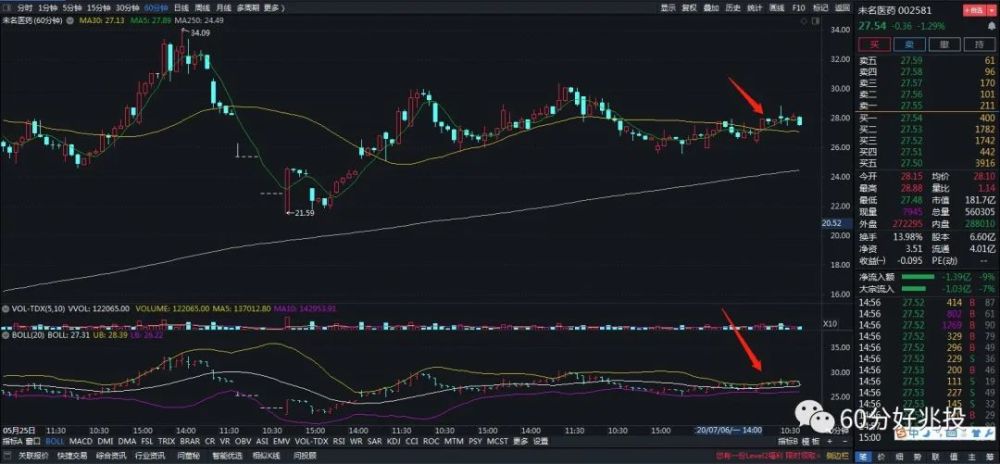
Task: Switch to 周线 weekly chart
Action: [x=202, y=8]
